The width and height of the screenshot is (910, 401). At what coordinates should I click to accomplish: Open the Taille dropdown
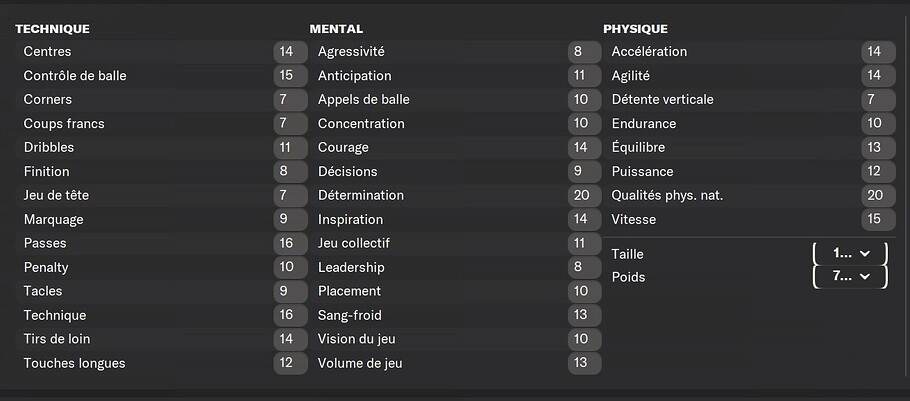(850, 254)
